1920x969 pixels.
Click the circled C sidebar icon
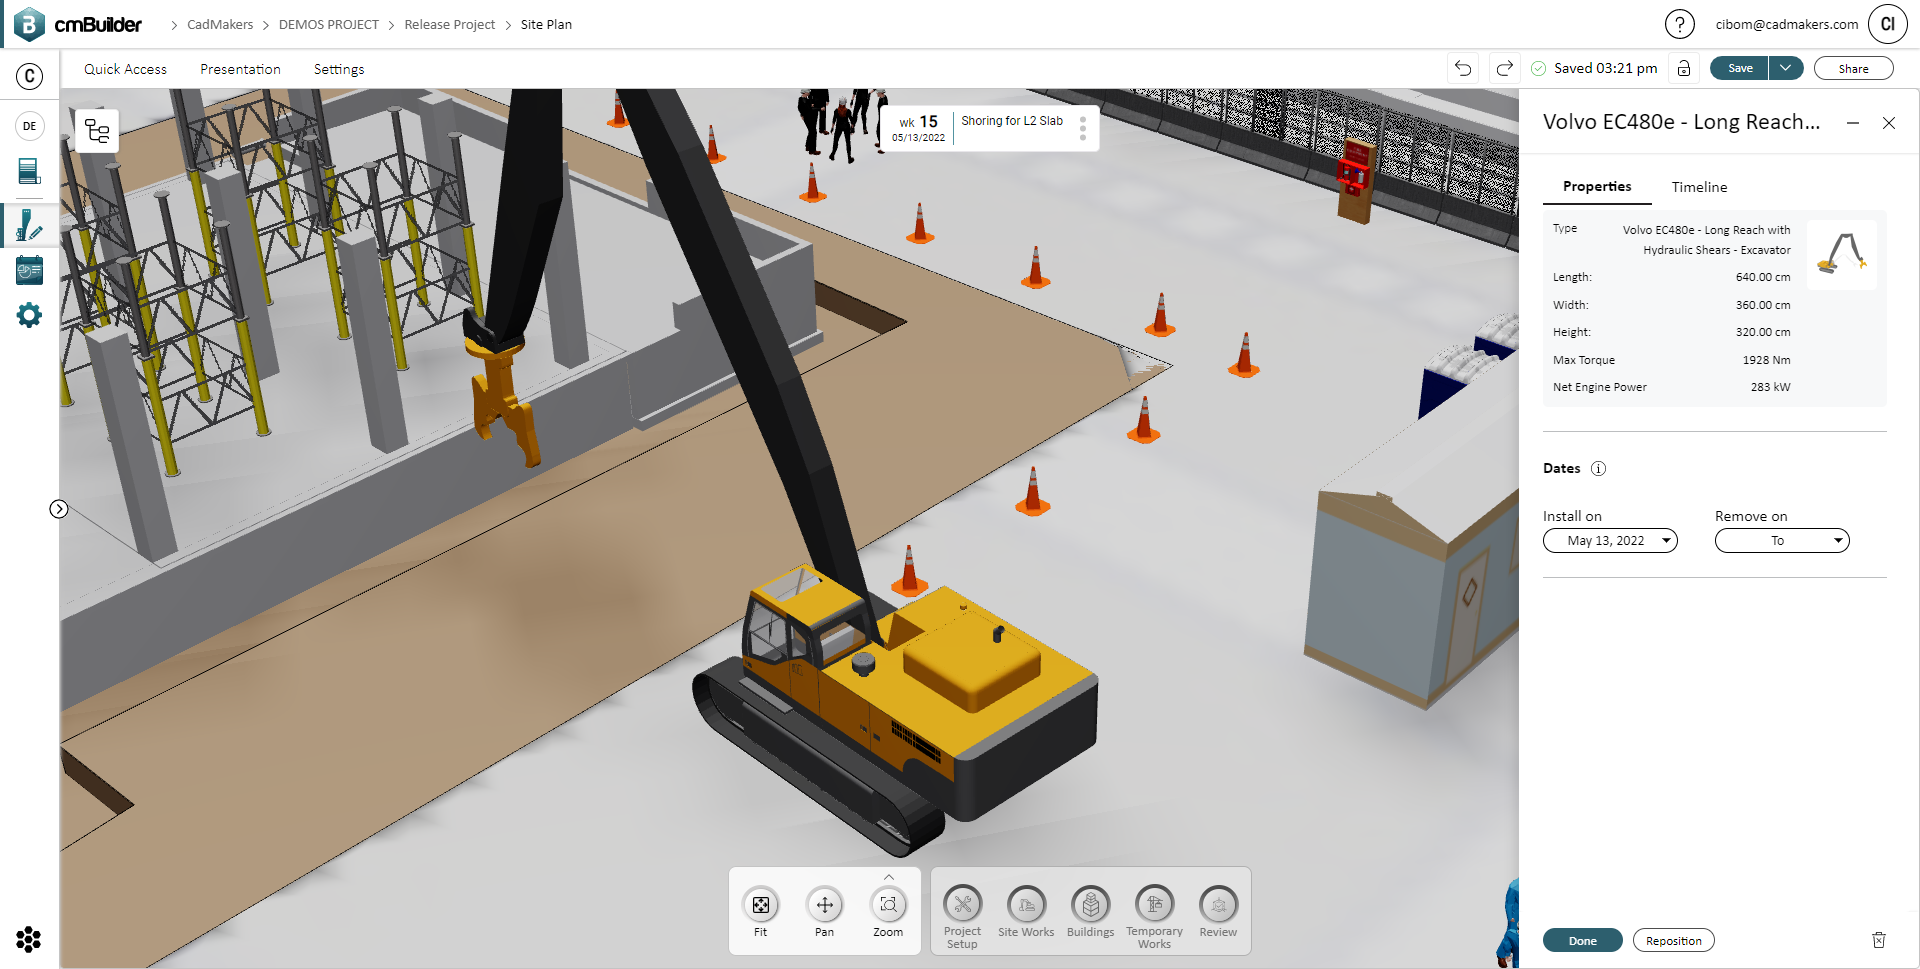(30, 76)
